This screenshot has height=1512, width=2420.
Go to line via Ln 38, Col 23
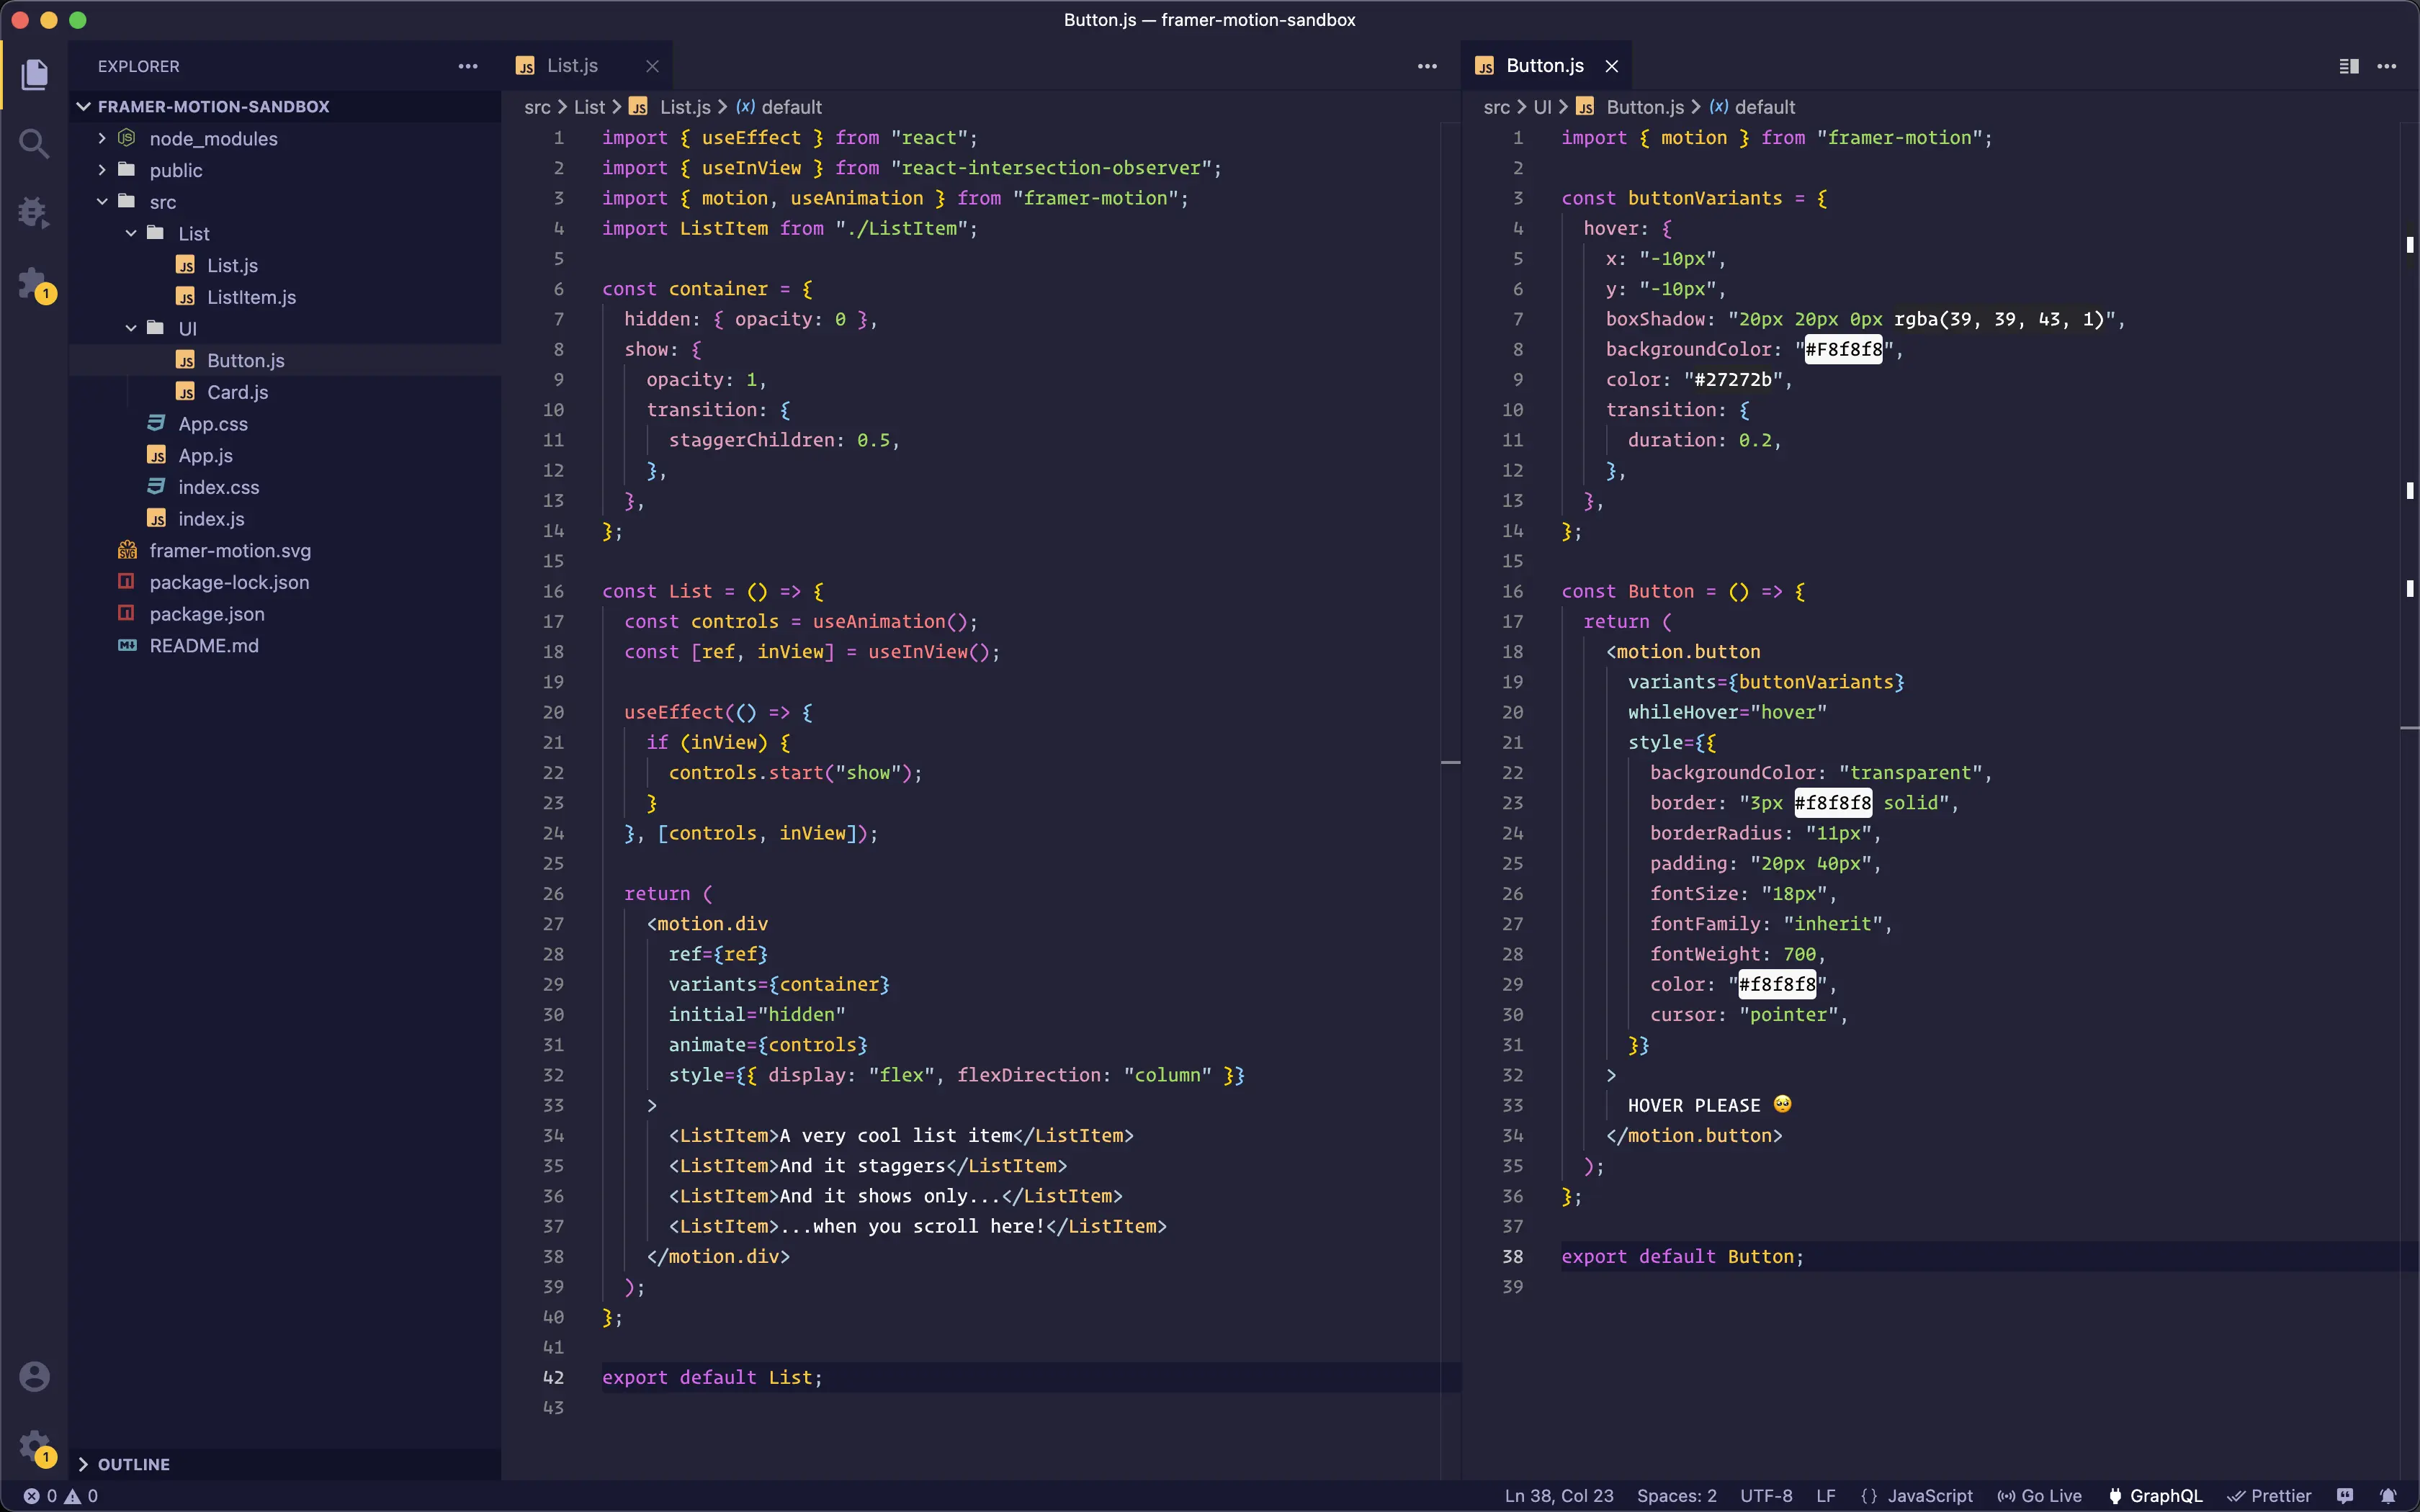point(1559,1496)
